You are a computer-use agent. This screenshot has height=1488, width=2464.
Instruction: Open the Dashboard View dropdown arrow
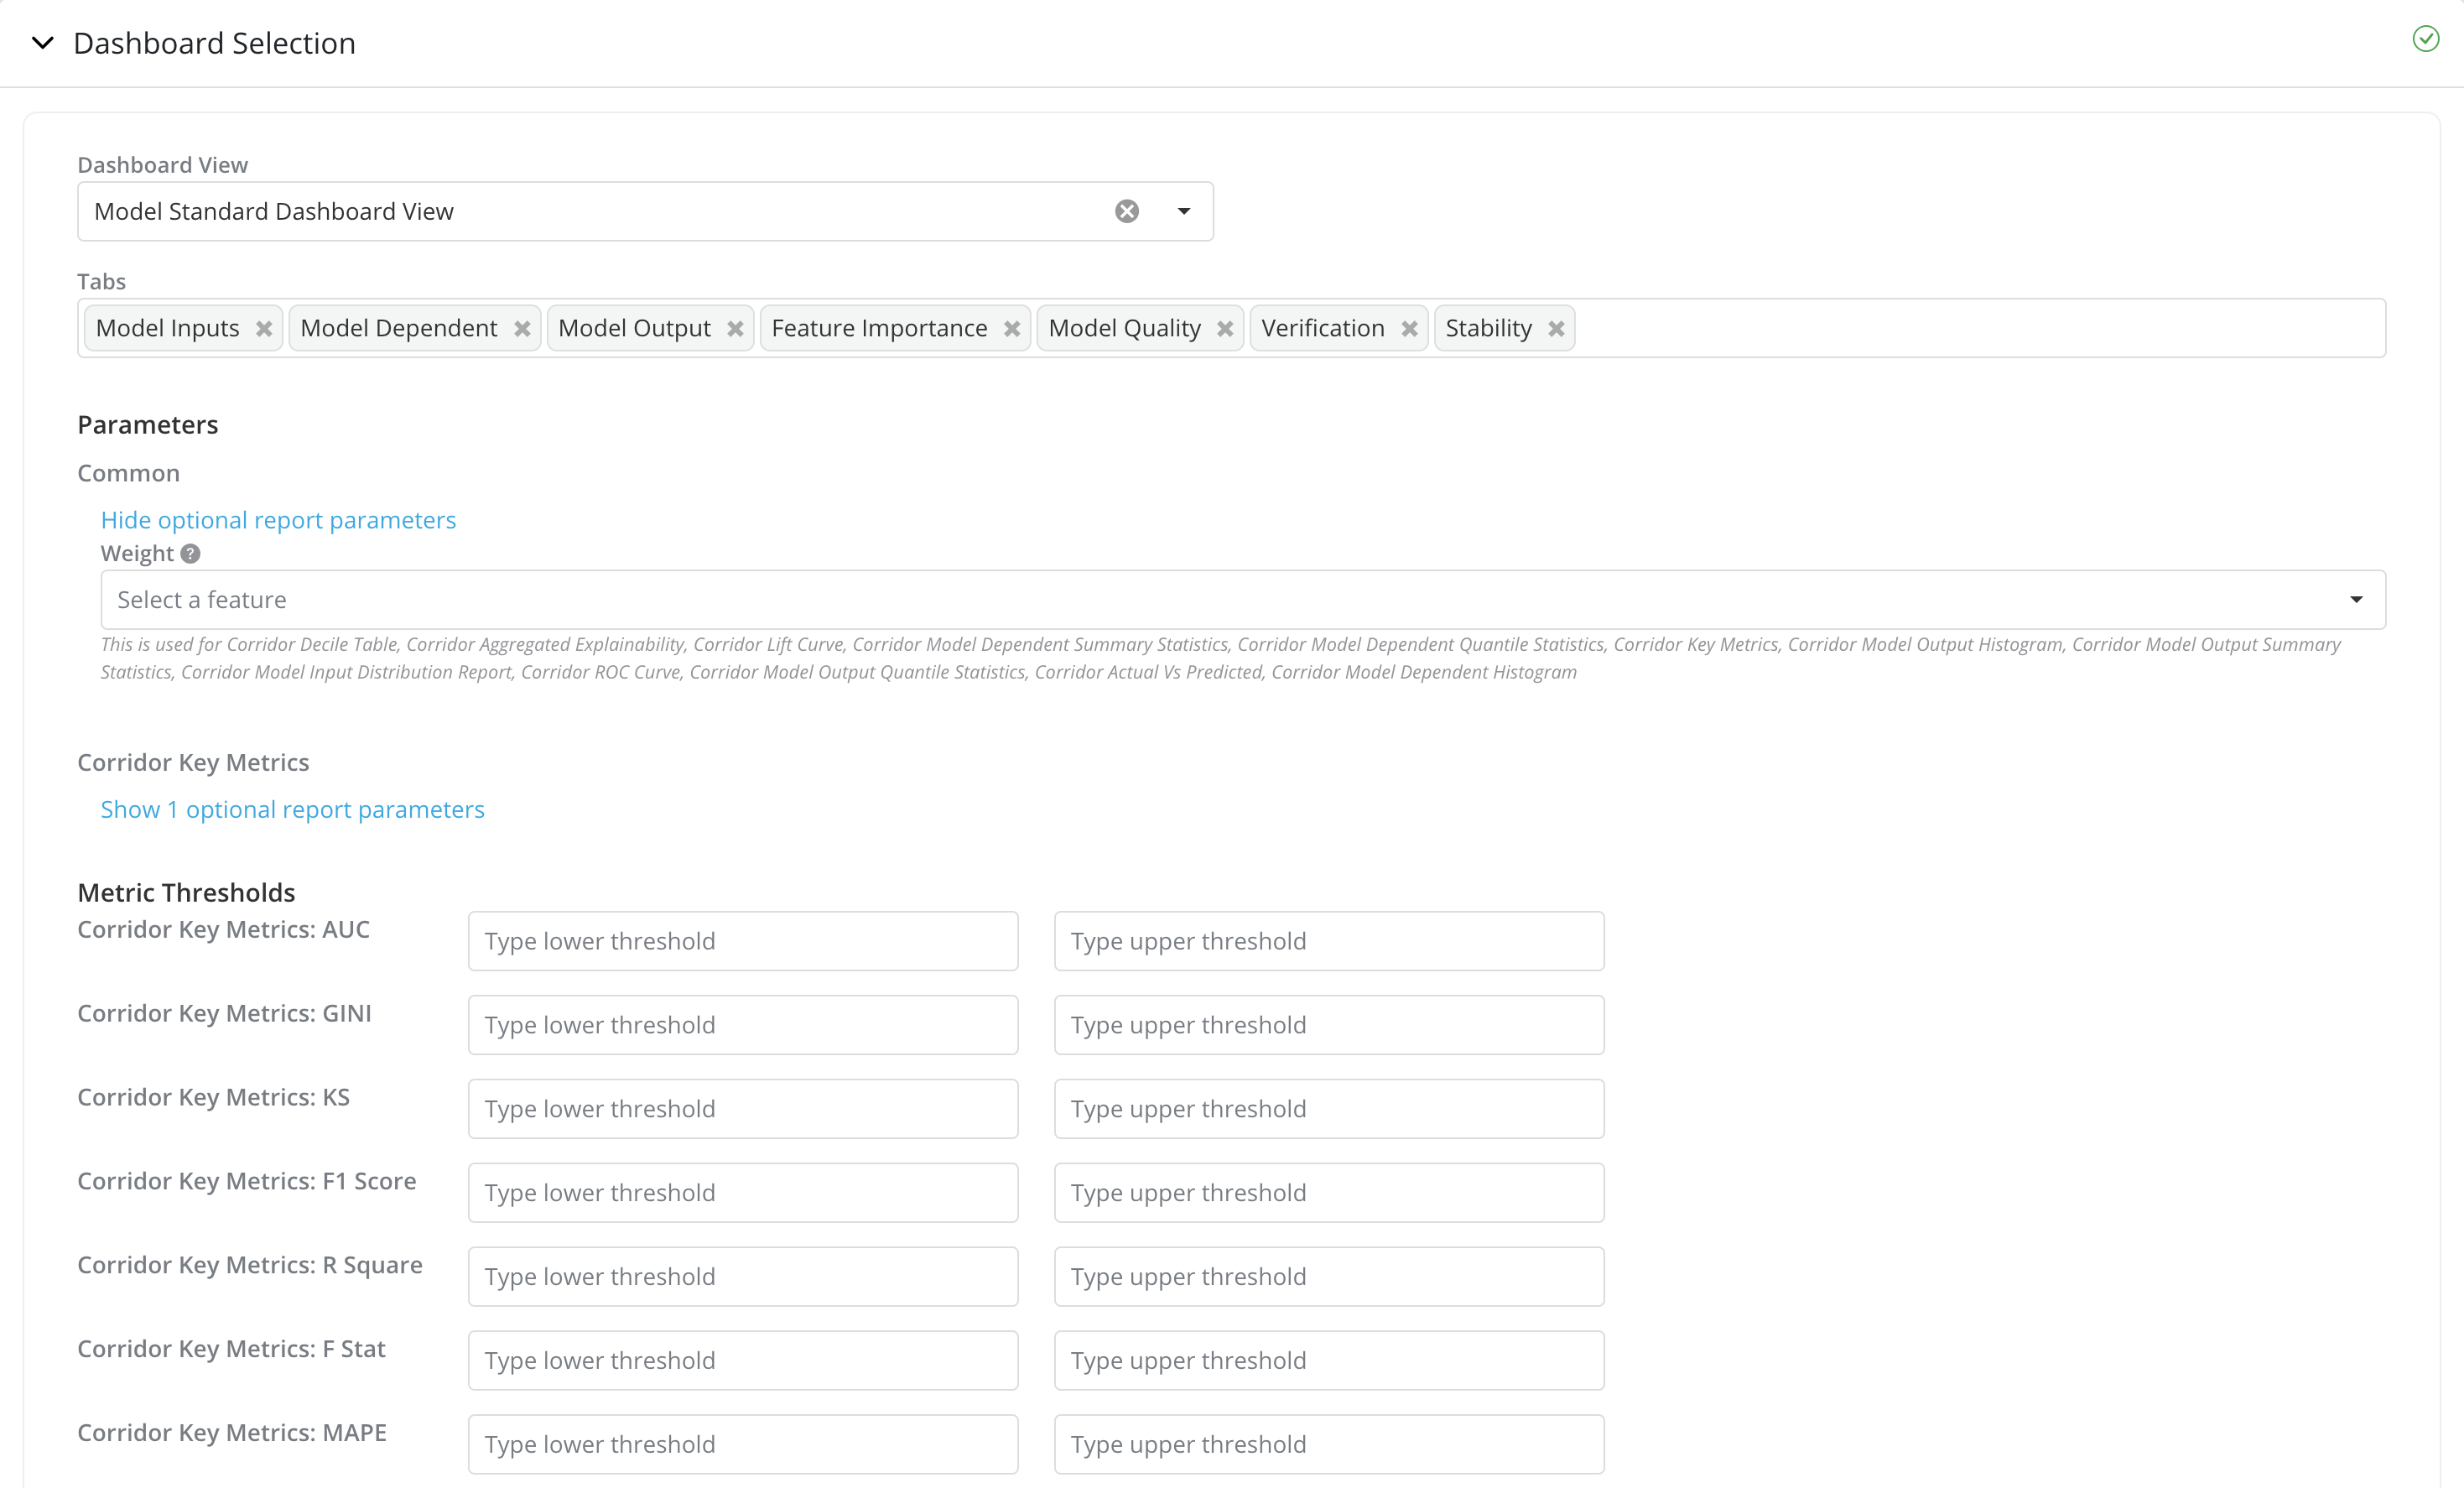(x=1184, y=211)
